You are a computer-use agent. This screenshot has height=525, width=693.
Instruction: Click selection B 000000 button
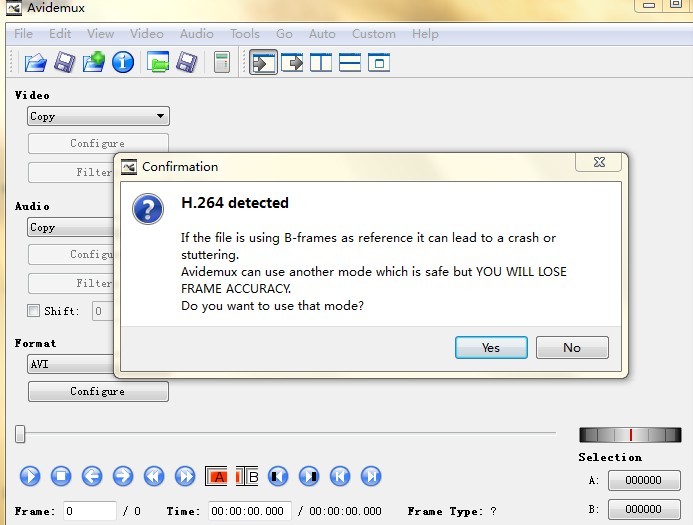644,509
